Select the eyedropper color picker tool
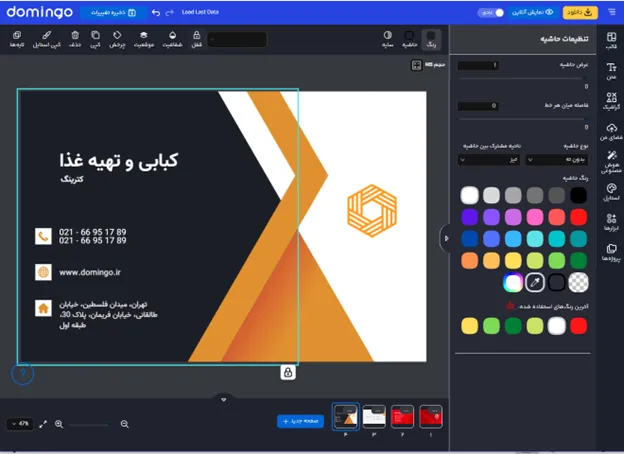Image resolution: width=624 pixels, height=454 pixels. (x=535, y=283)
